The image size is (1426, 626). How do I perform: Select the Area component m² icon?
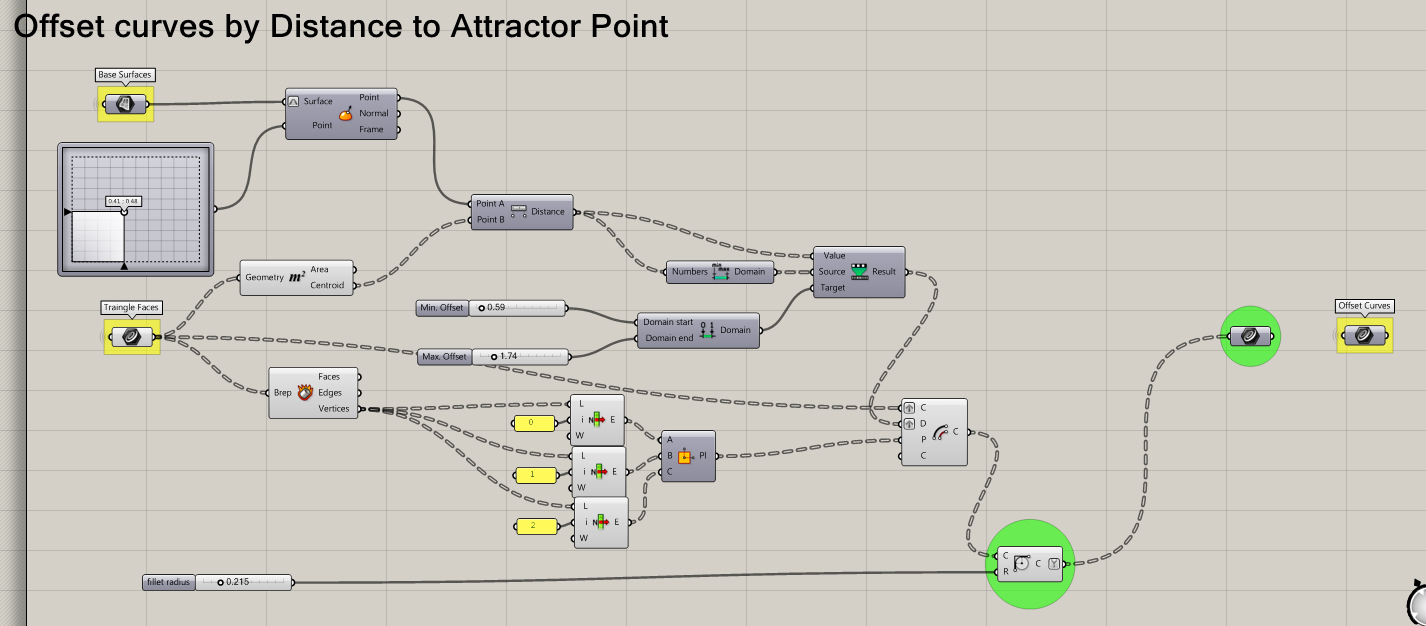pyautogui.click(x=297, y=277)
